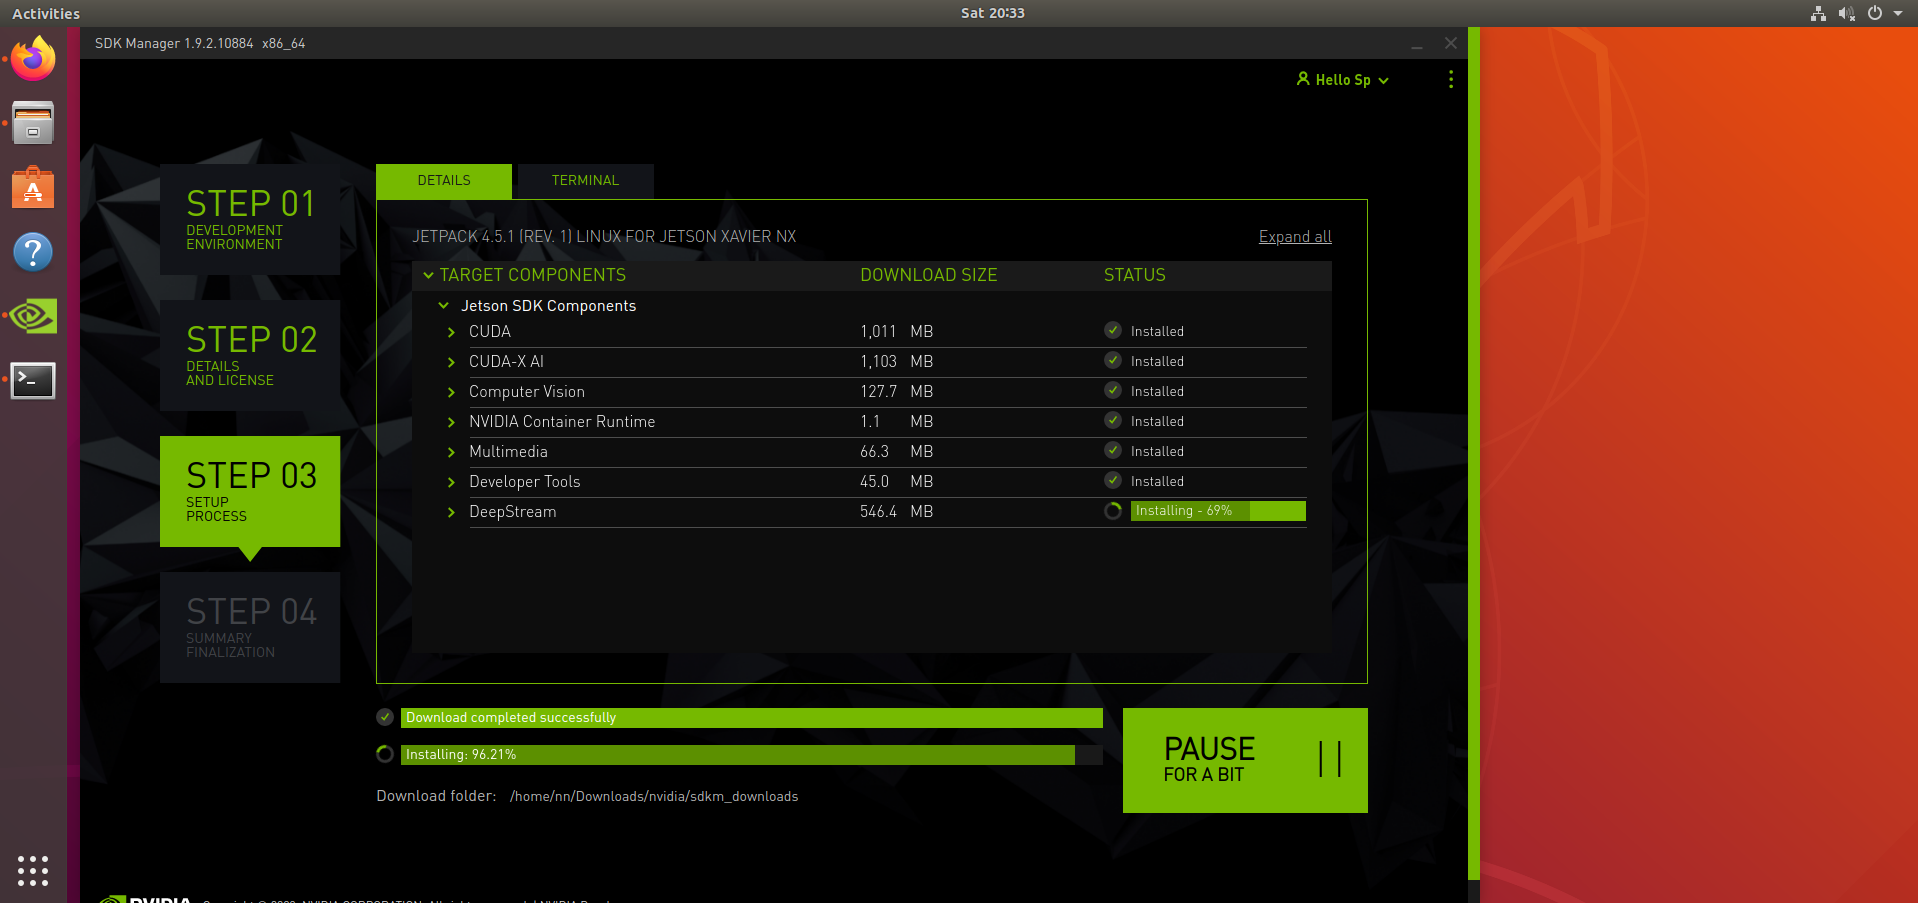This screenshot has width=1918, height=903.
Task: Expand the CUDA component row
Action: point(451,332)
